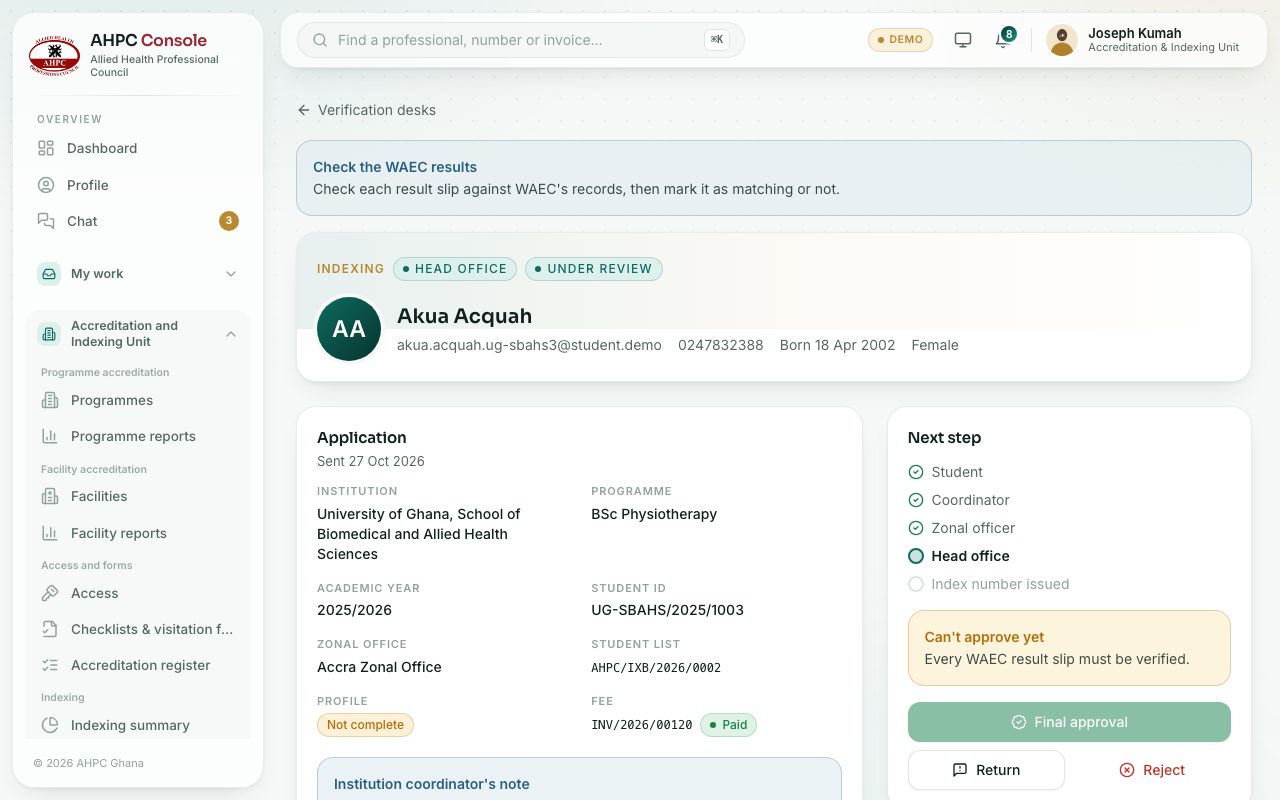Screen dimensions: 1280x800
Task: Open Joseph Kumah's user menu
Action: coord(1144,40)
